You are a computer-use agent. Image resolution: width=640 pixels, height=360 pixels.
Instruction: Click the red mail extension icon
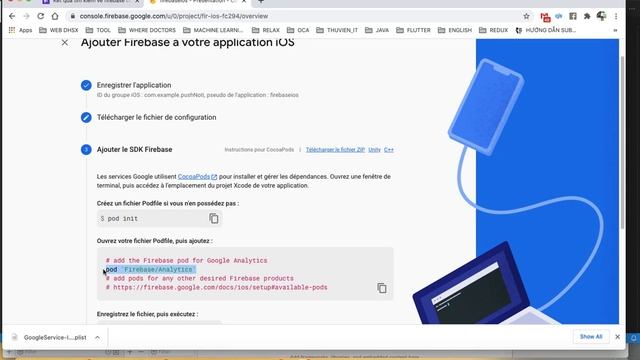point(545,17)
